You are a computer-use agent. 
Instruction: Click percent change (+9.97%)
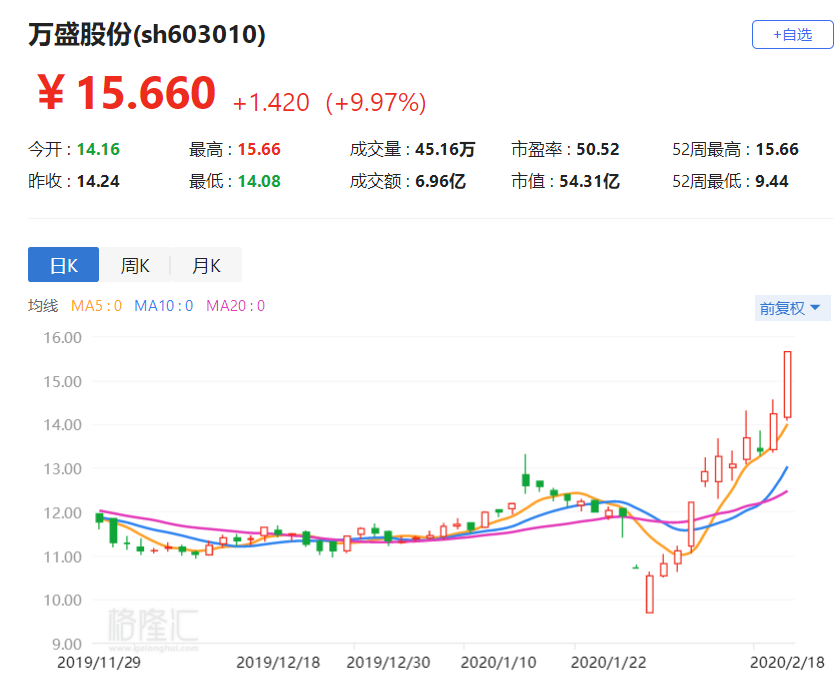click(376, 103)
